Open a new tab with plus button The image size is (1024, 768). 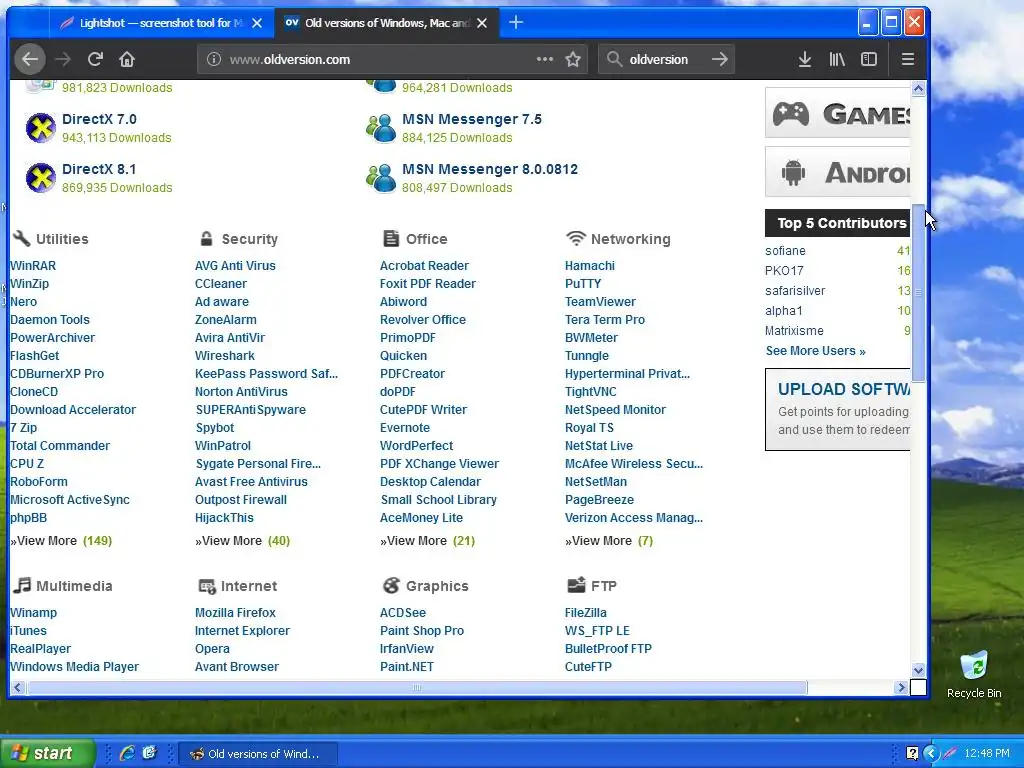coord(516,23)
